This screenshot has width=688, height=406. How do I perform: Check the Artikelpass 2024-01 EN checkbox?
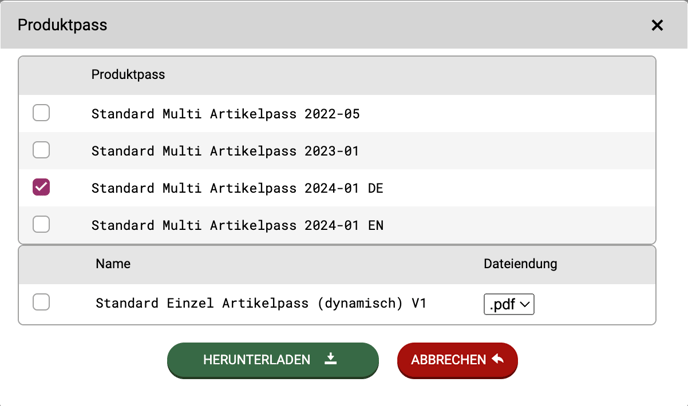pos(41,224)
